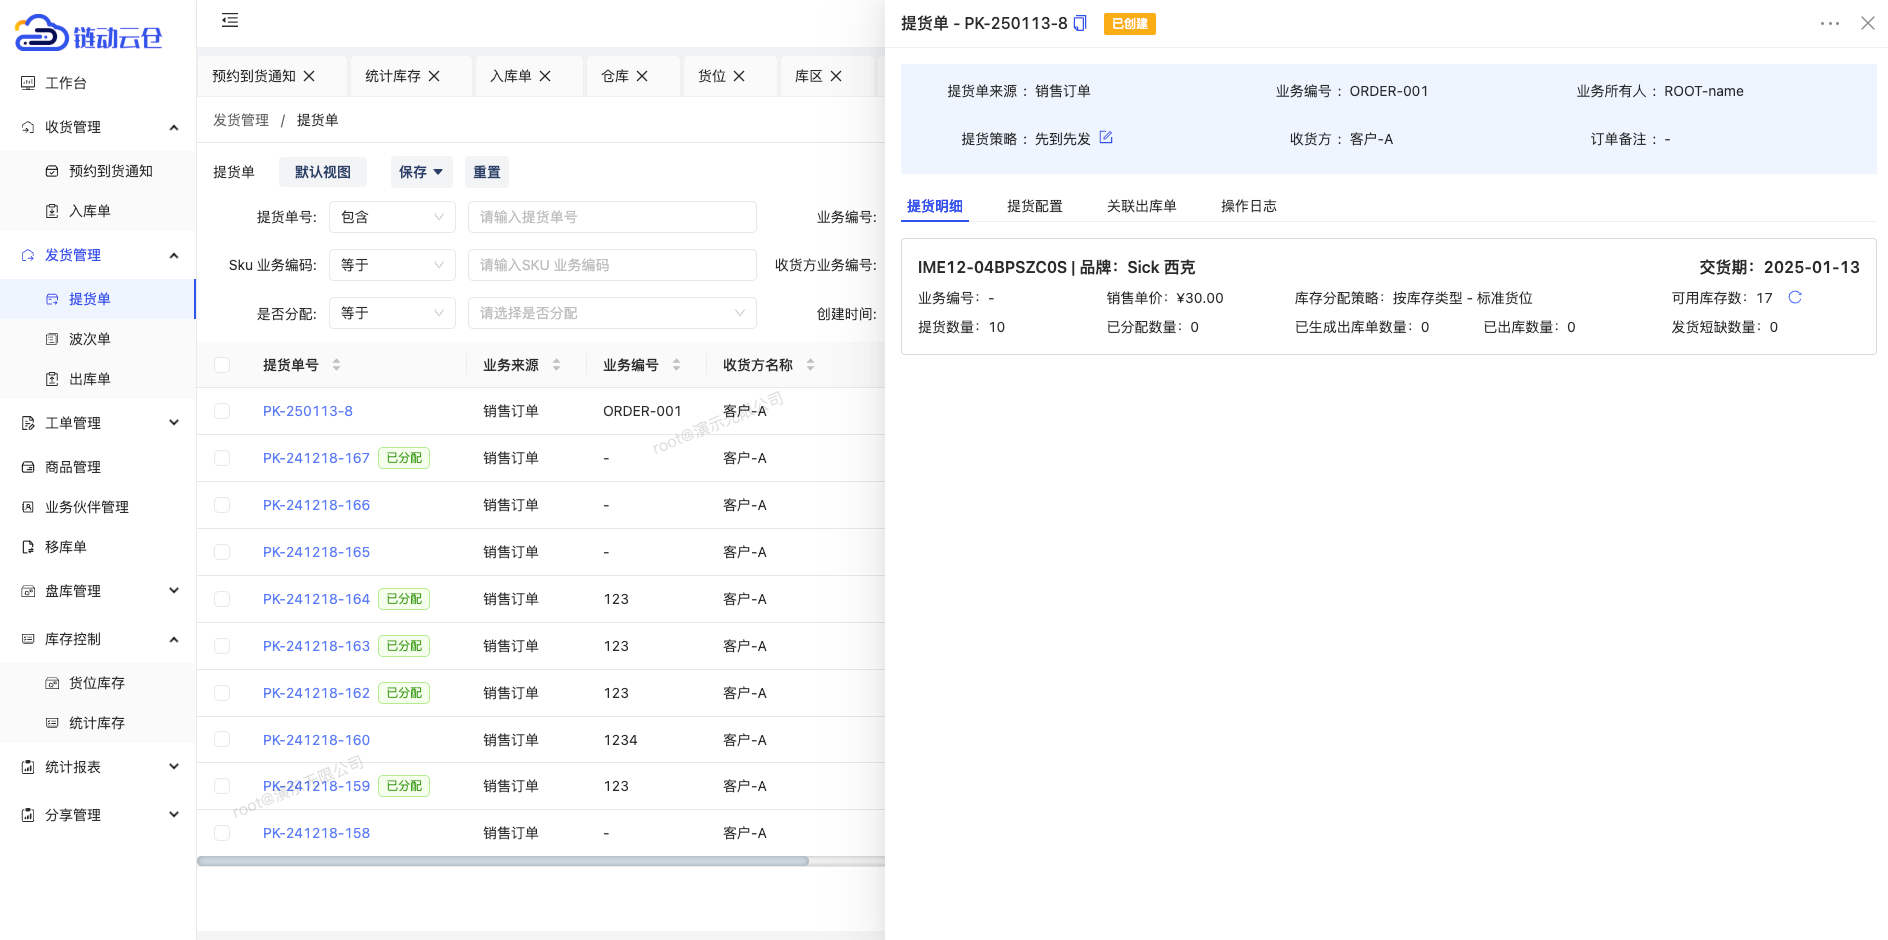Switch to the 提货配置 tab
The width and height of the screenshot is (1888, 940).
1034,206
